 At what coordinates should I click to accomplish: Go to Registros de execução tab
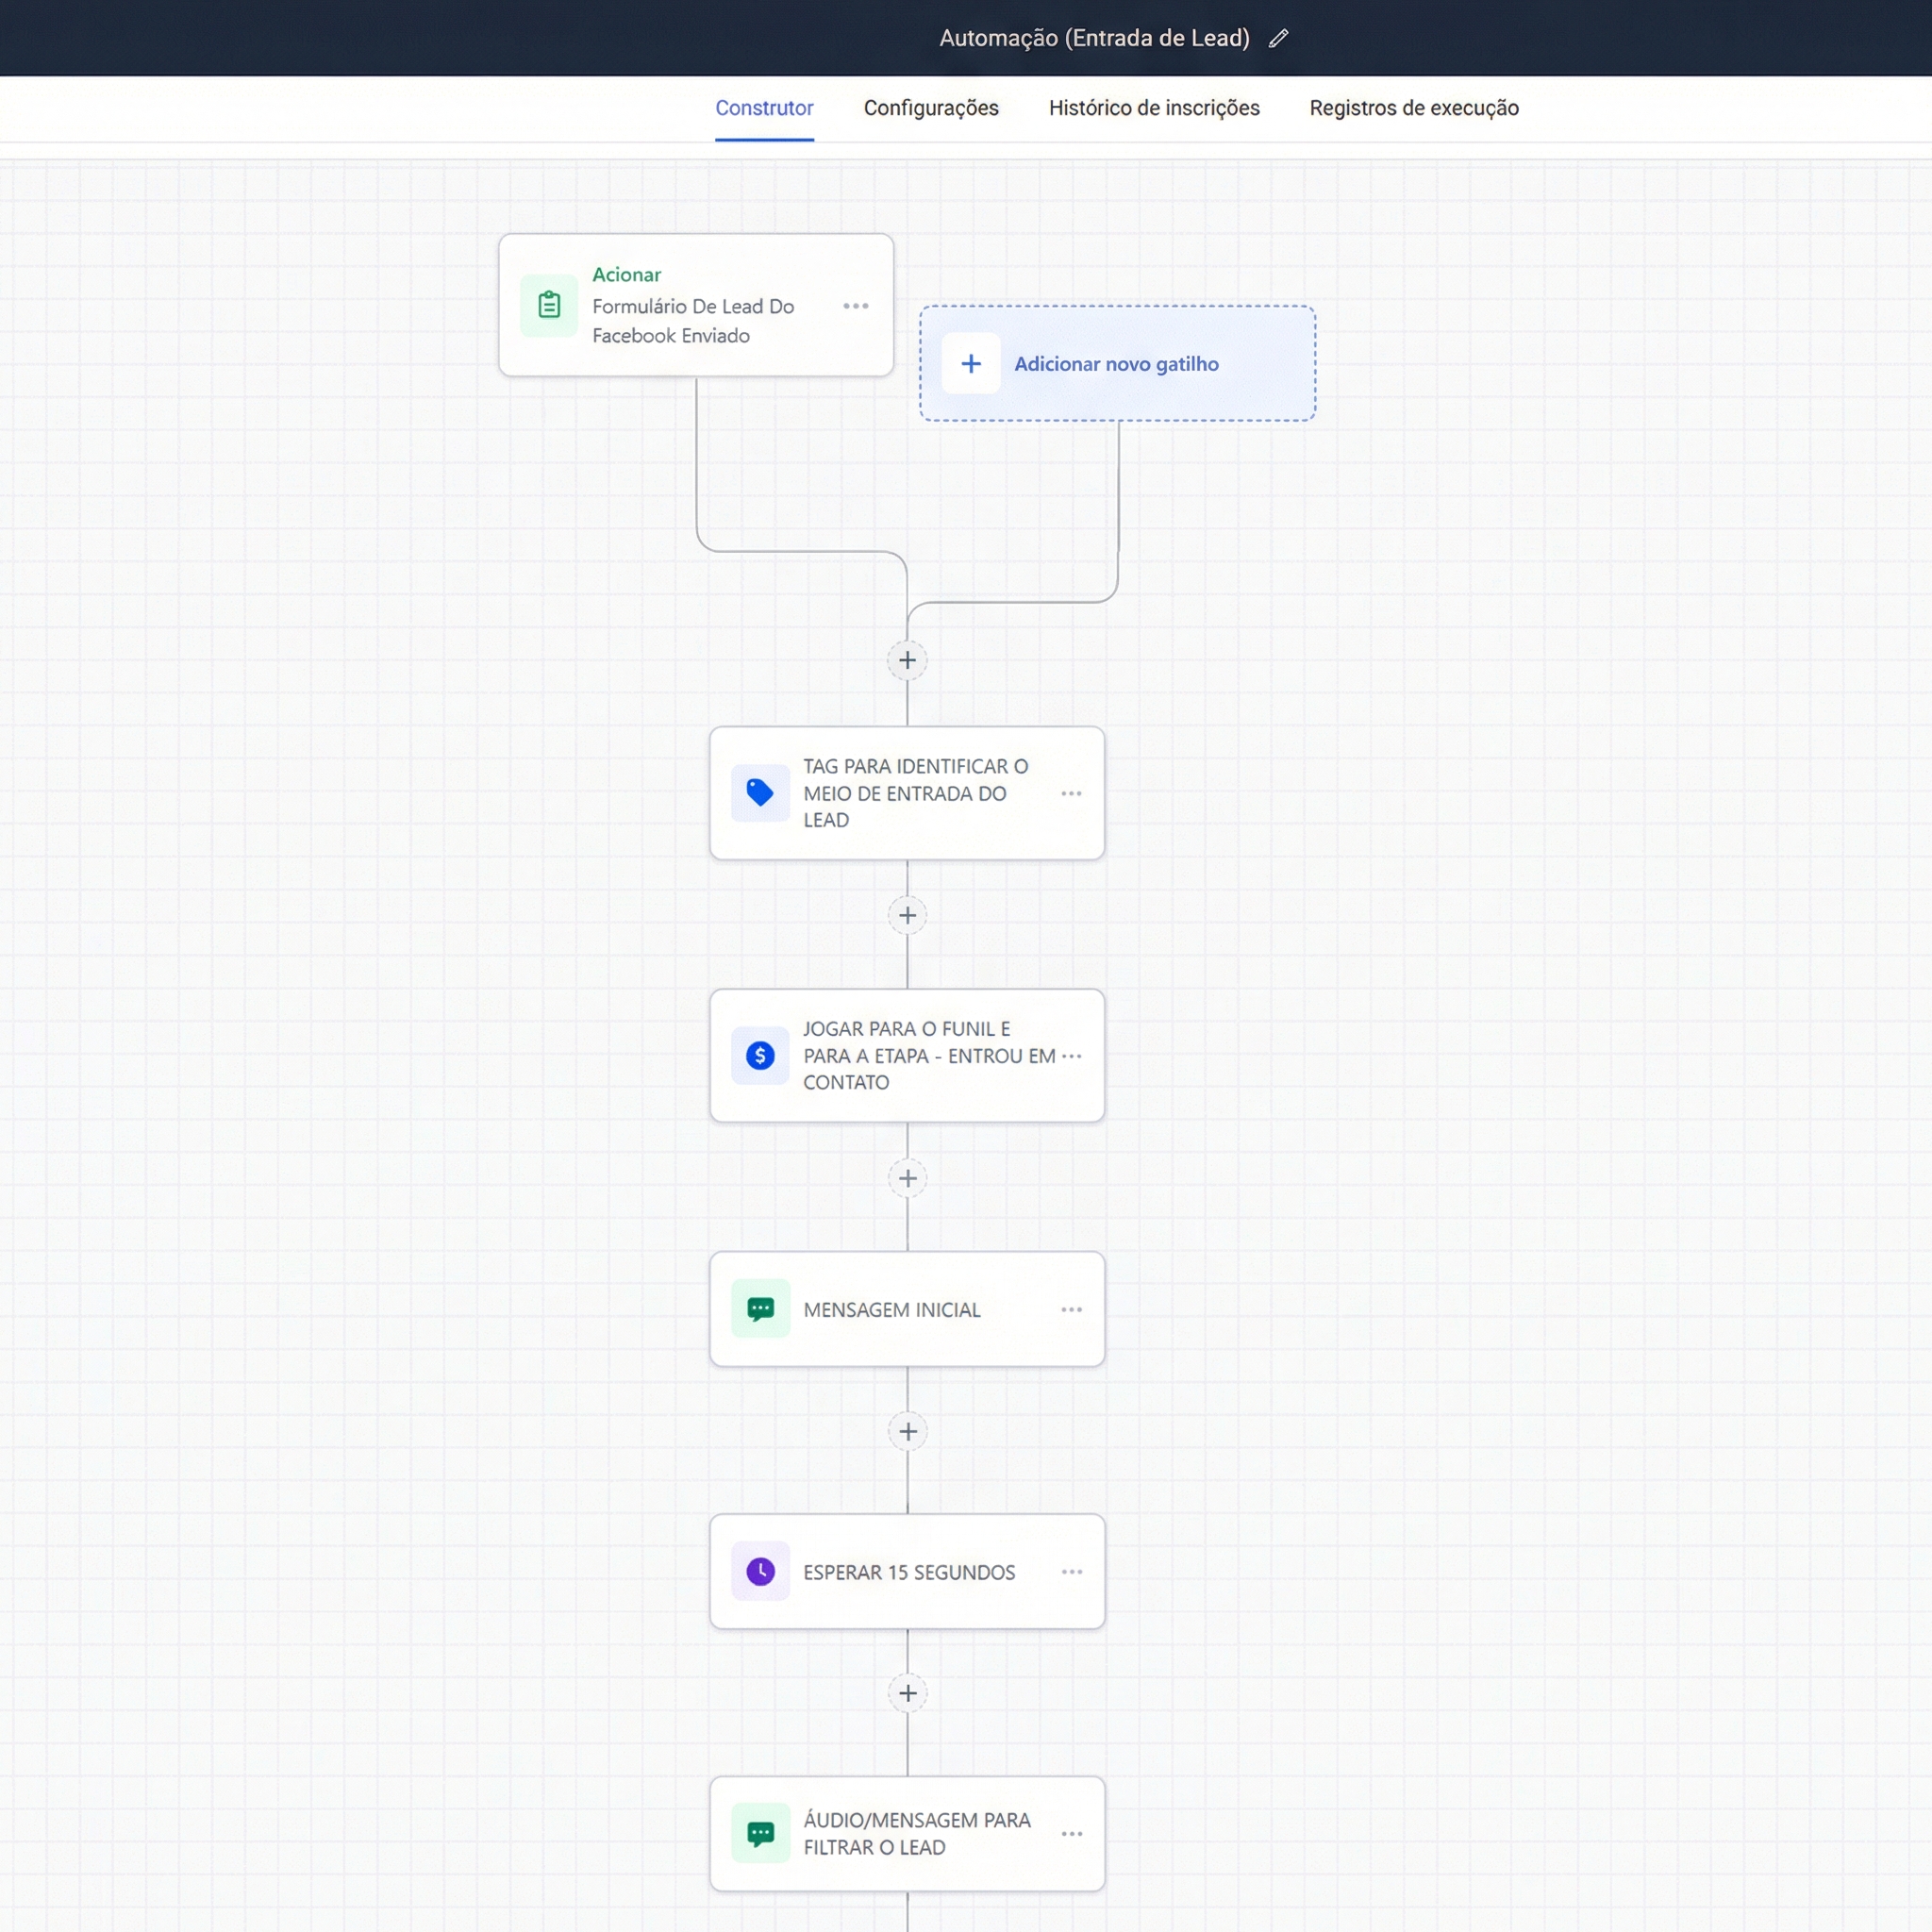pyautogui.click(x=1413, y=108)
